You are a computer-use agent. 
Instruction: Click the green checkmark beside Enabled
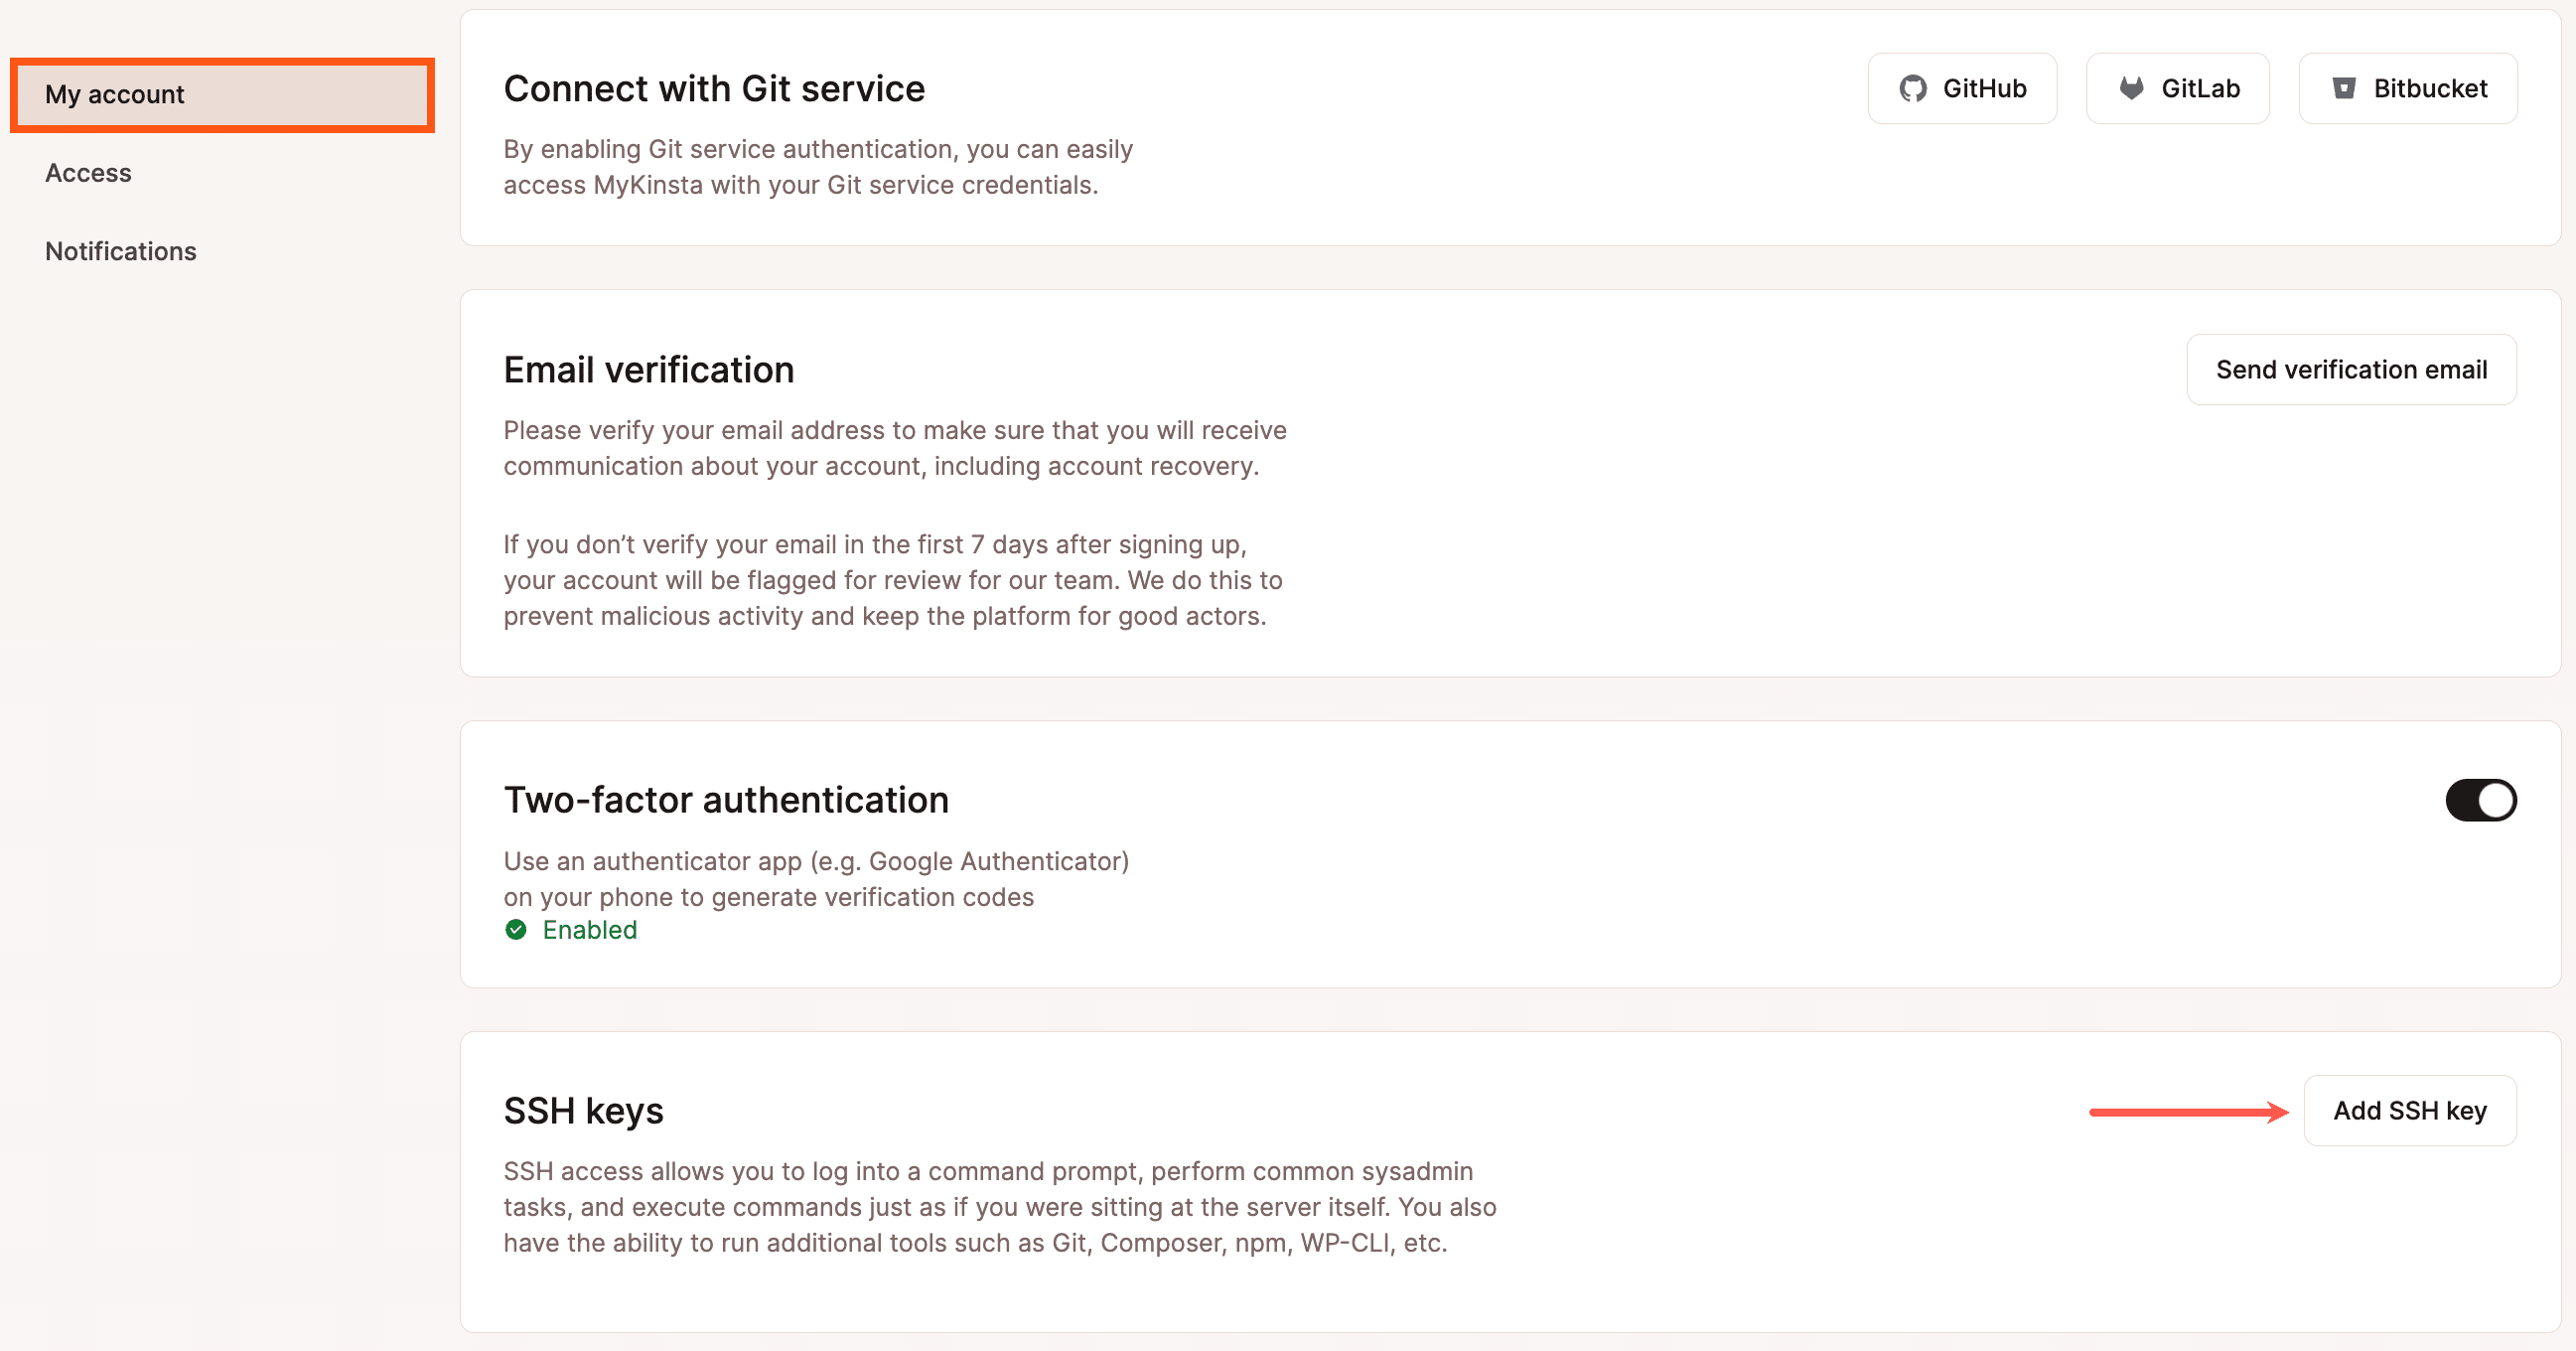[515, 930]
